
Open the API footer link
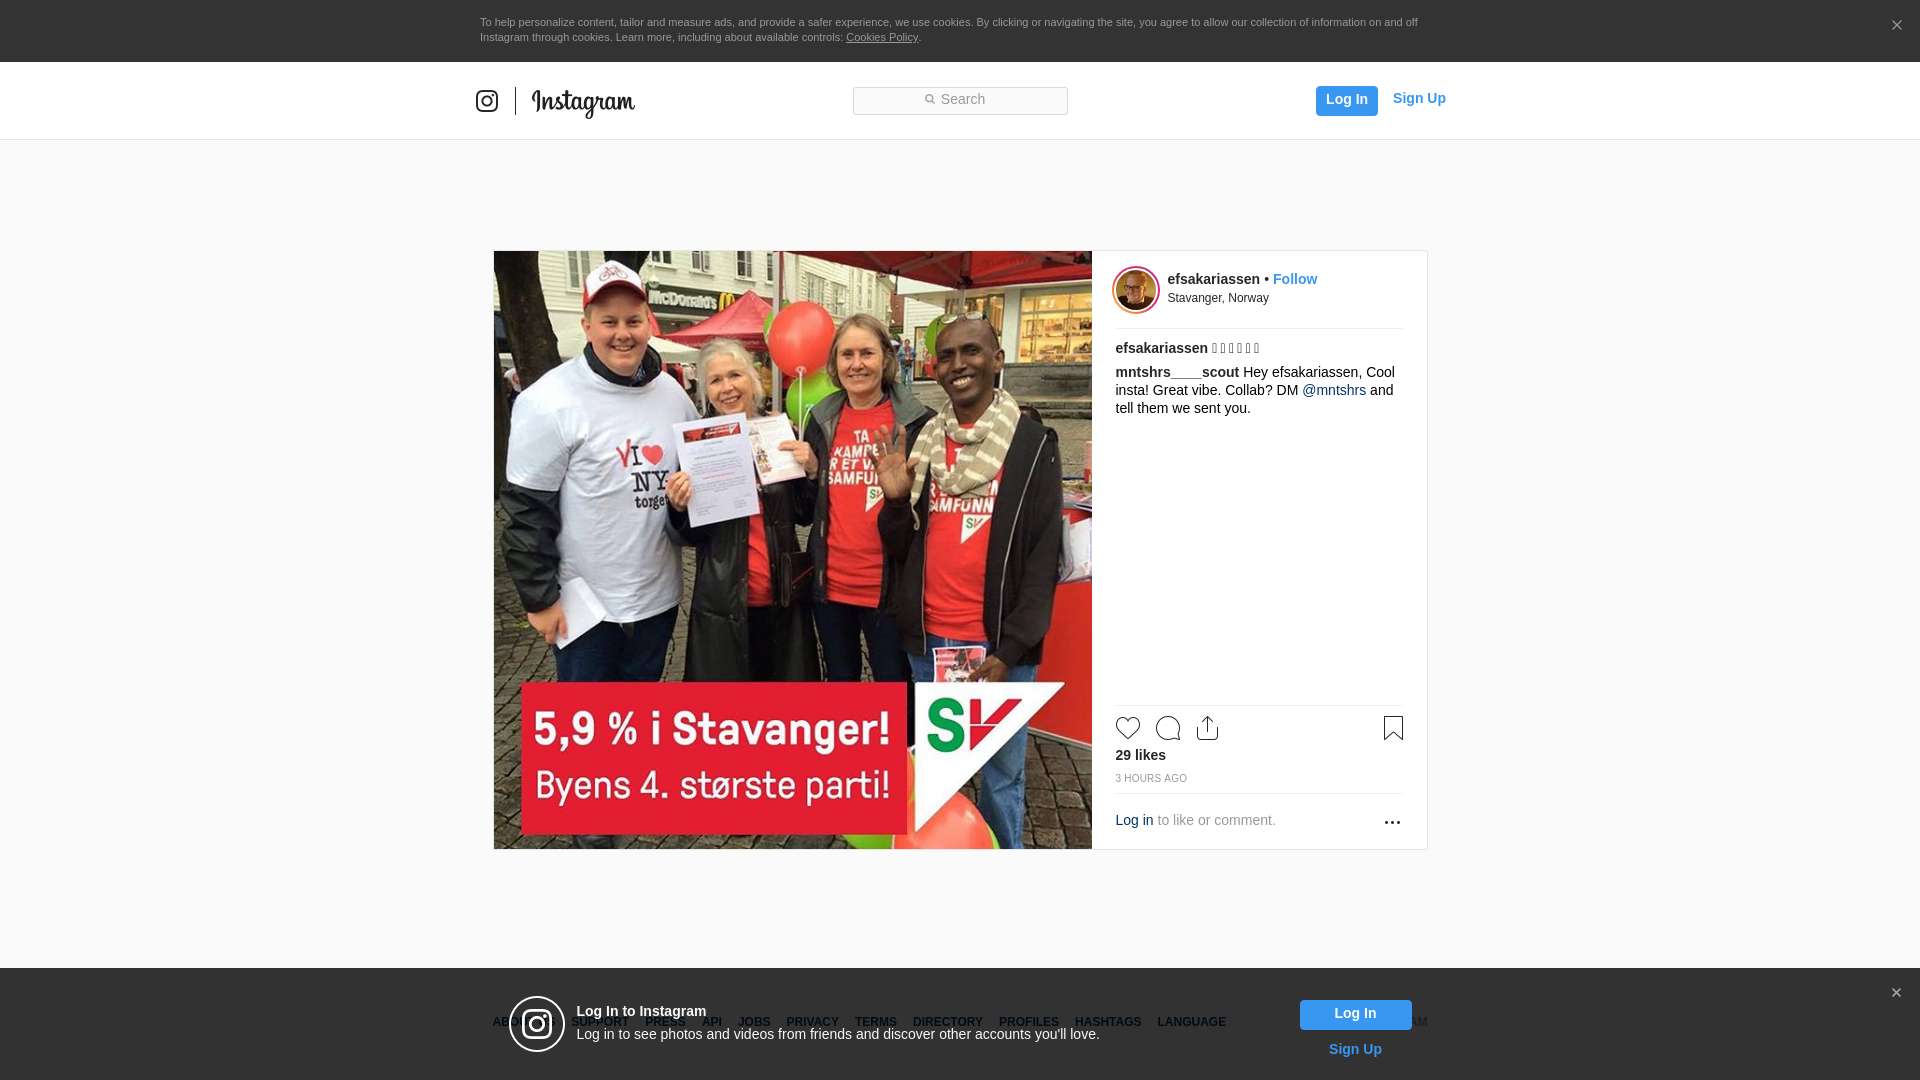pos(711,1022)
